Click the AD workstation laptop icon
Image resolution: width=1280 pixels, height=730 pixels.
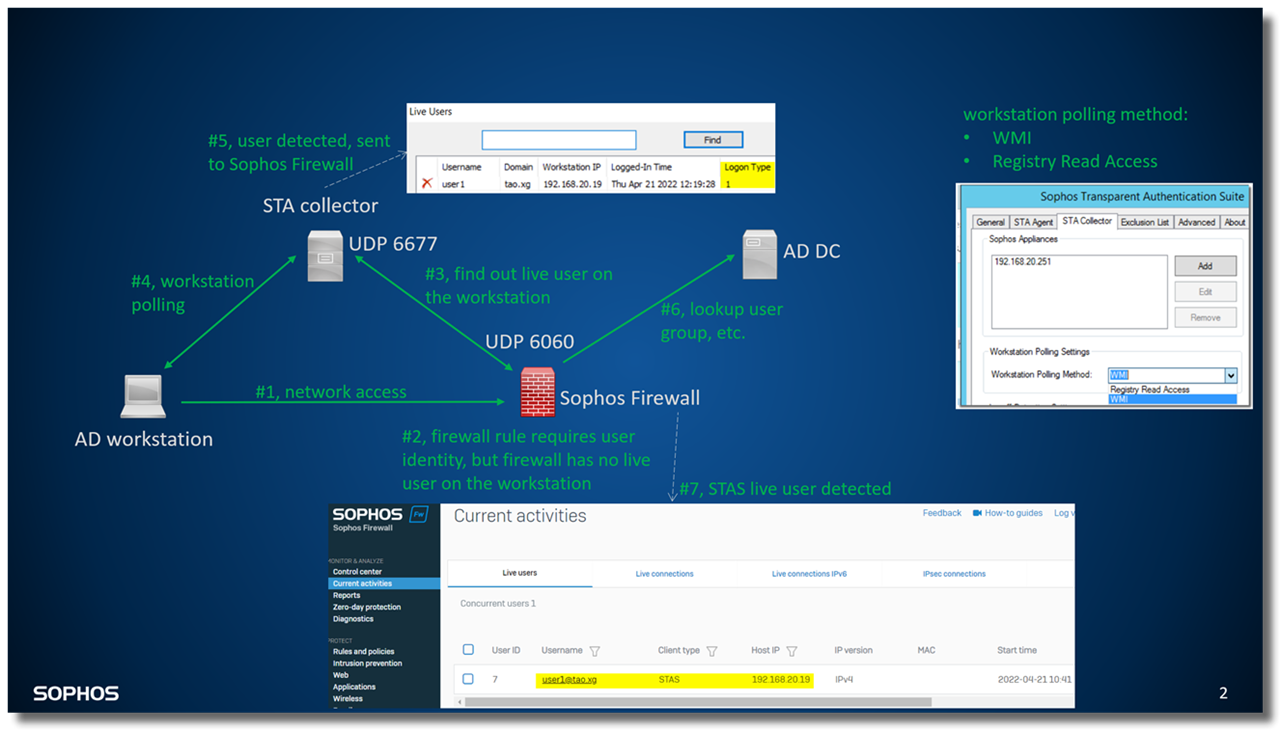pyautogui.click(x=143, y=397)
